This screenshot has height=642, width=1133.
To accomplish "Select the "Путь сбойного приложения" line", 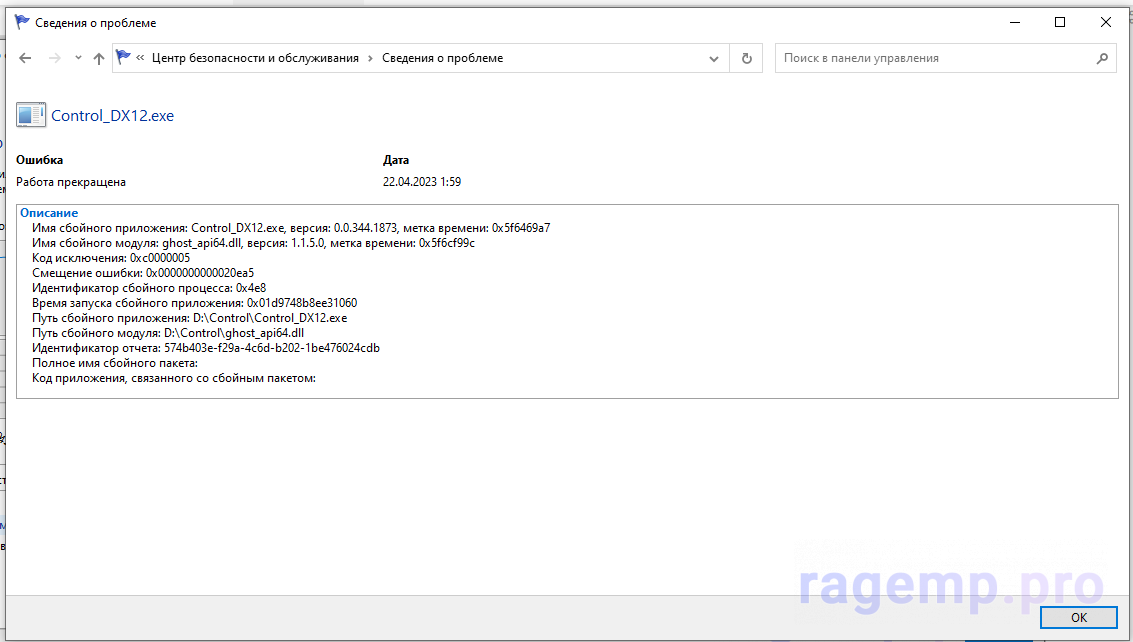I will point(189,318).
